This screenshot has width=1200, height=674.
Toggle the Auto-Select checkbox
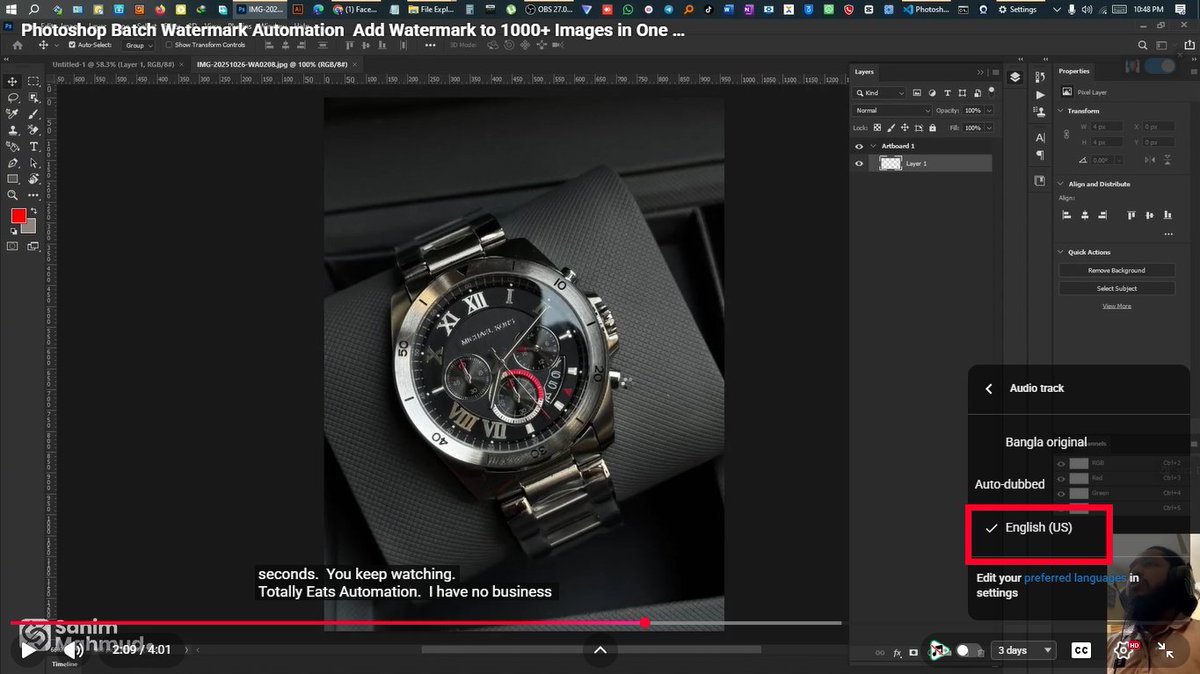pos(71,45)
